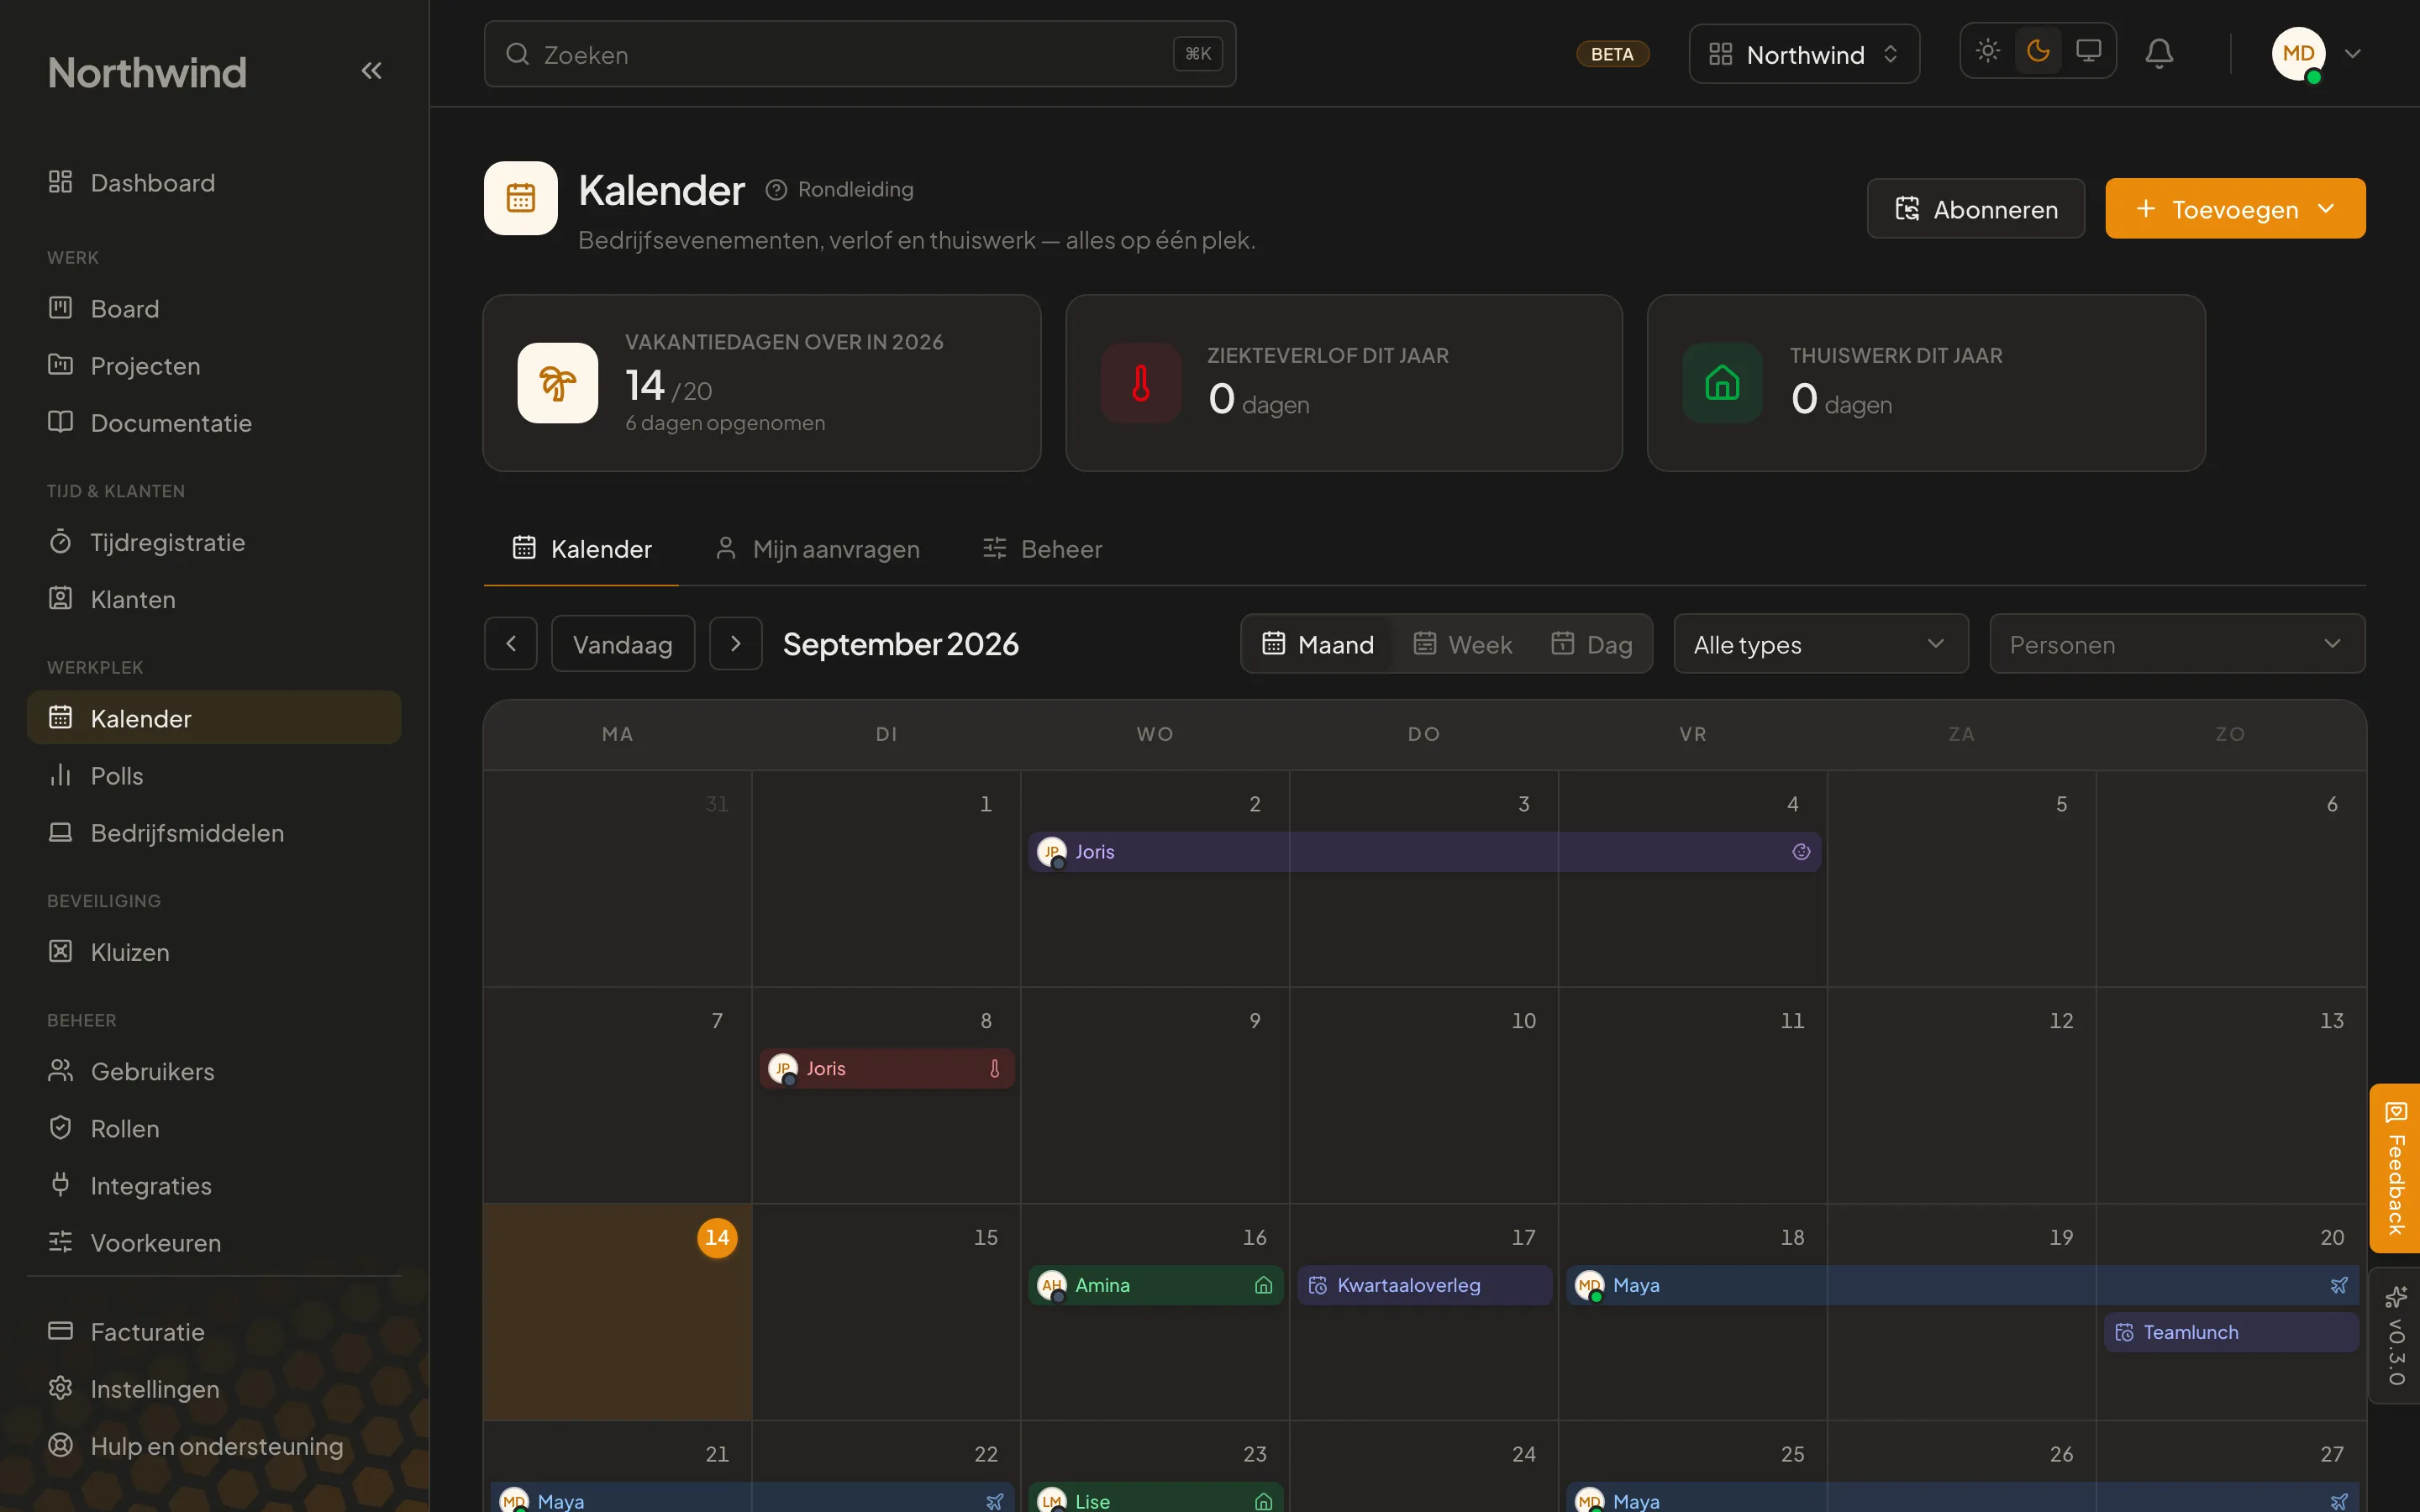Viewport: 2420px width, 1512px height.
Task: Open Polls from sidebar
Action: coord(213,776)
